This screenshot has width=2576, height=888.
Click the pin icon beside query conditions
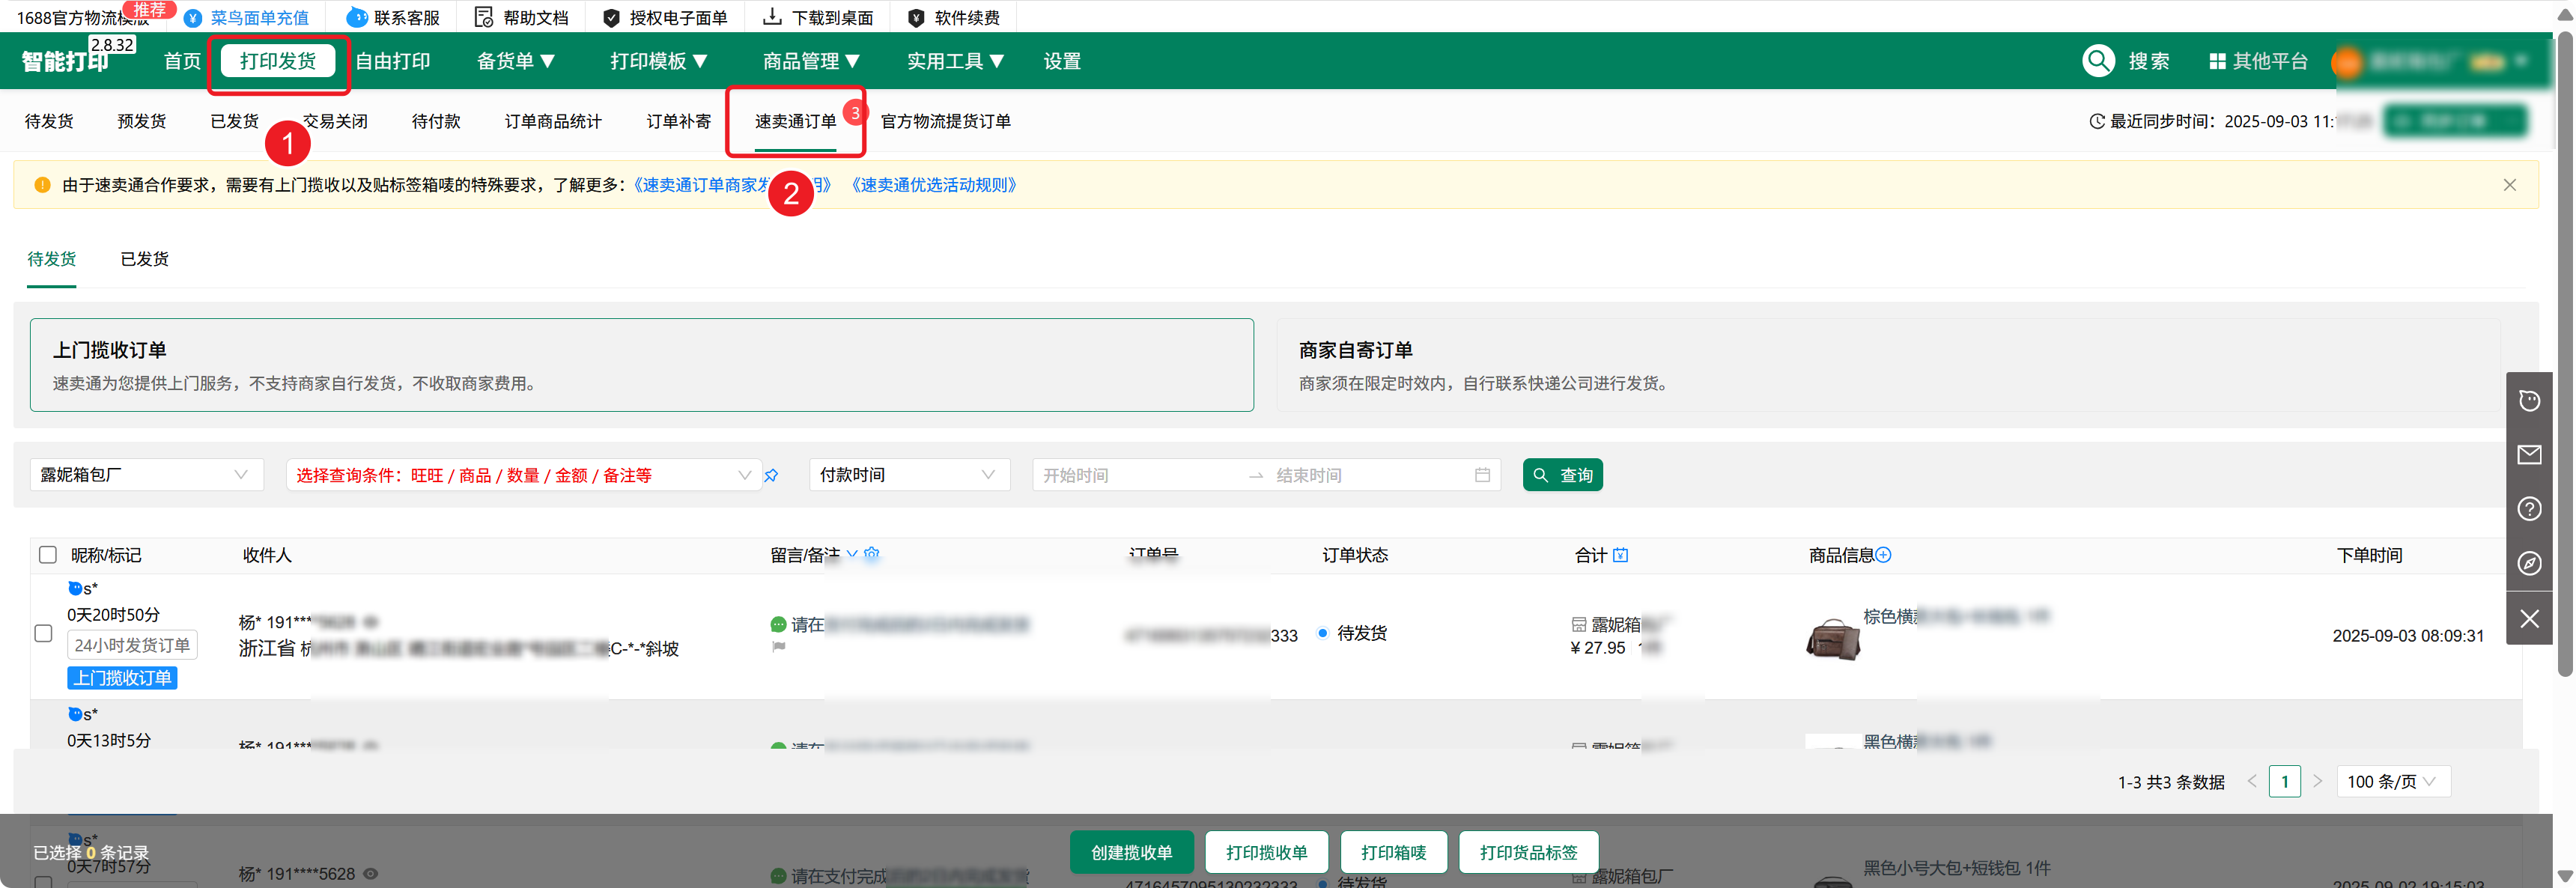tap(771, 475)
